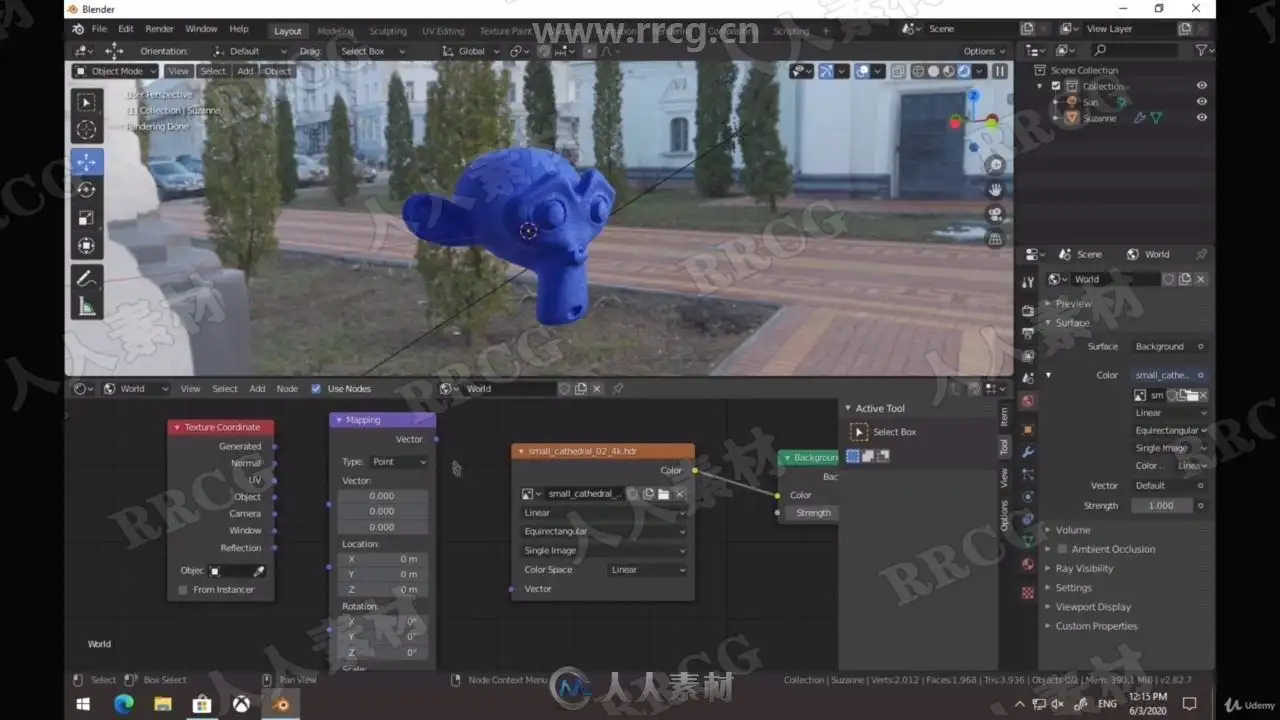
Task: Click the Background node Strength slider
Action: click(813, 513)
